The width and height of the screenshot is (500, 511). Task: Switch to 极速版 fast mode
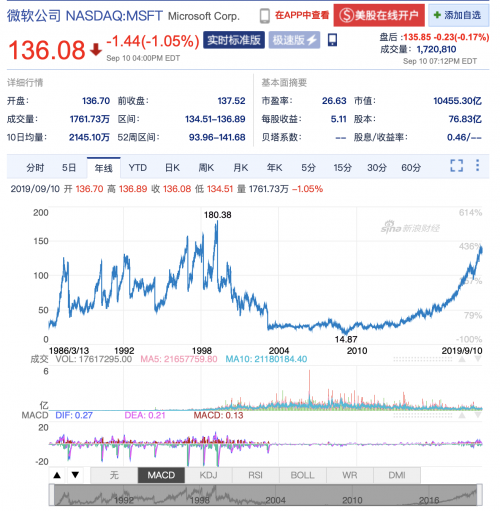tap(294, 40)
